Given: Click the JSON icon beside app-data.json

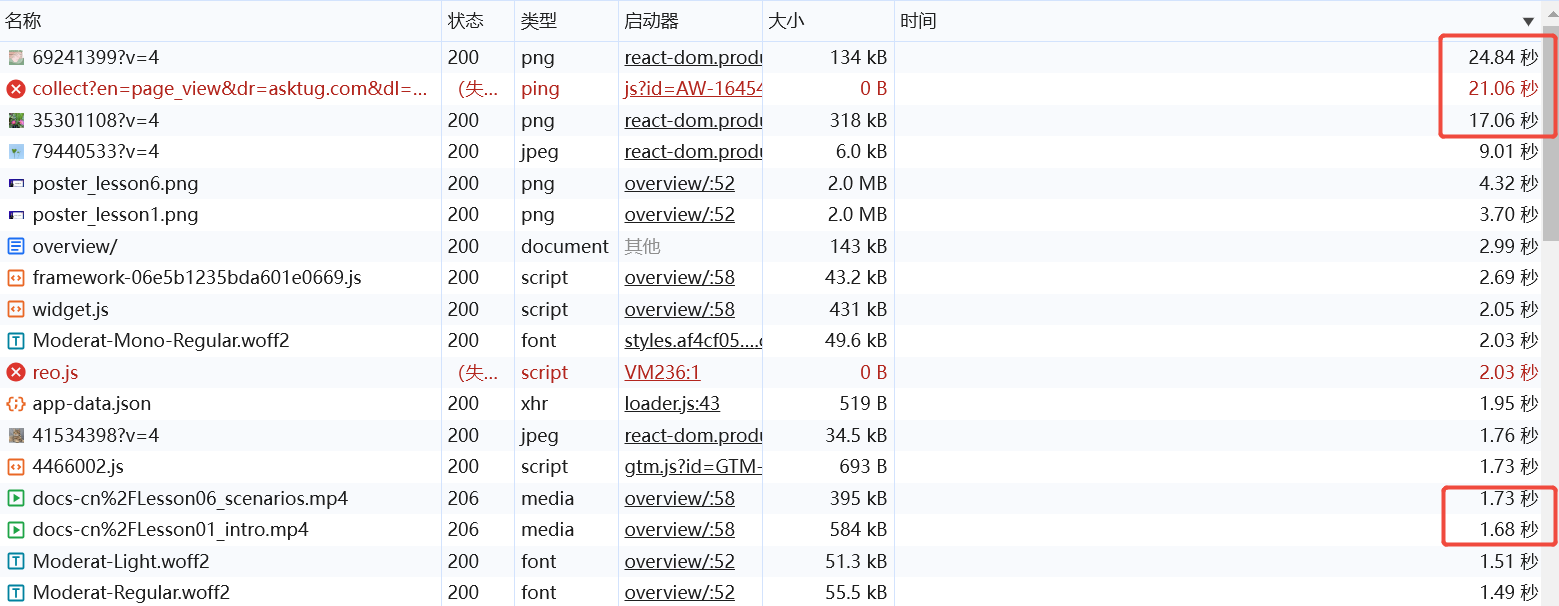Looking at the screenshot, I should 16,404.
